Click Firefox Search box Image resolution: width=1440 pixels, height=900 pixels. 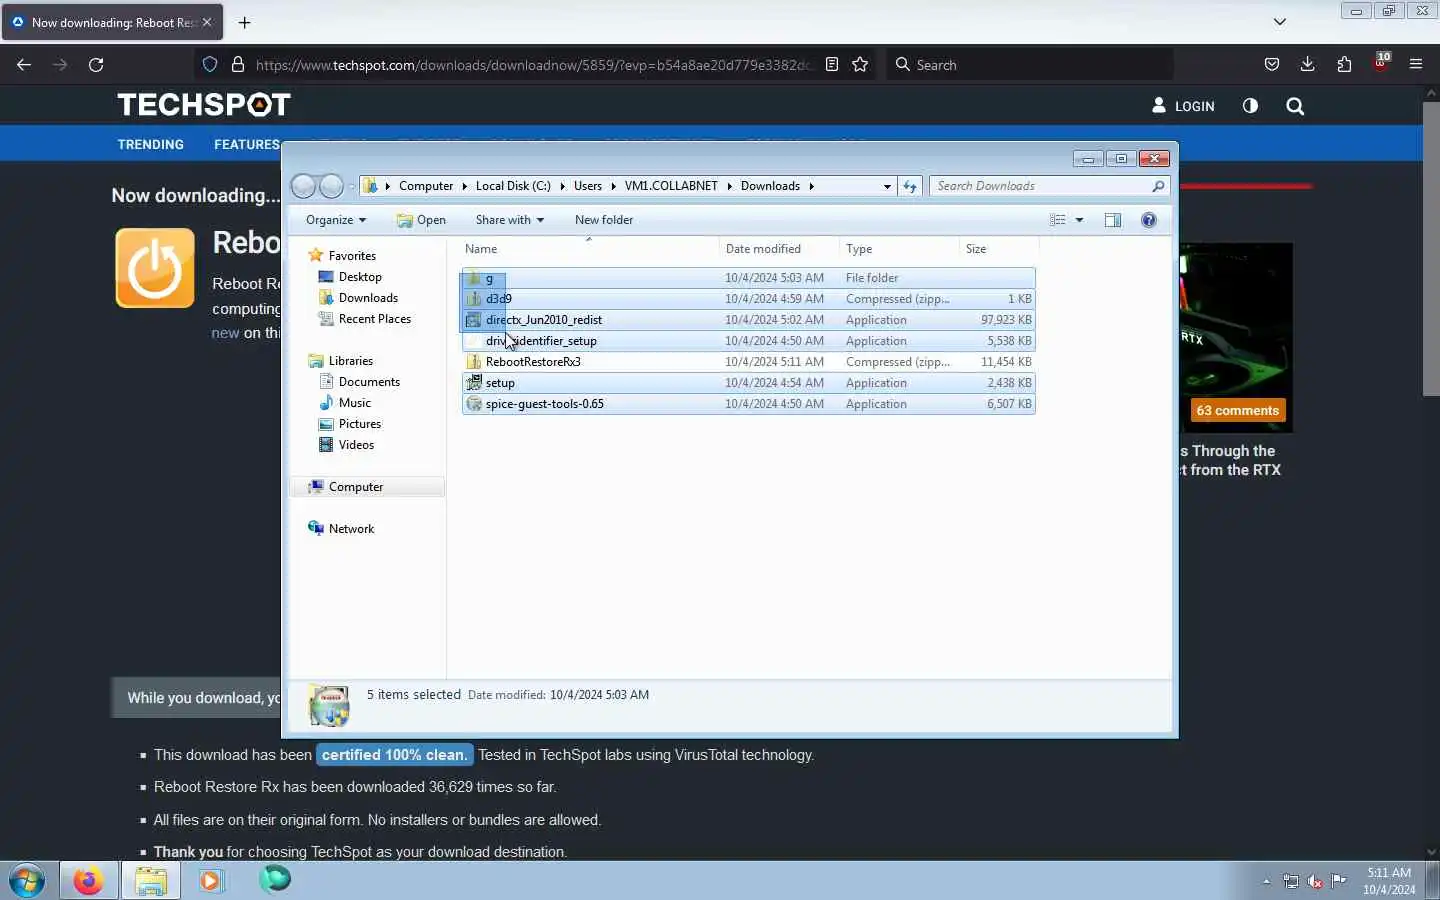[x=1030, y=64]
